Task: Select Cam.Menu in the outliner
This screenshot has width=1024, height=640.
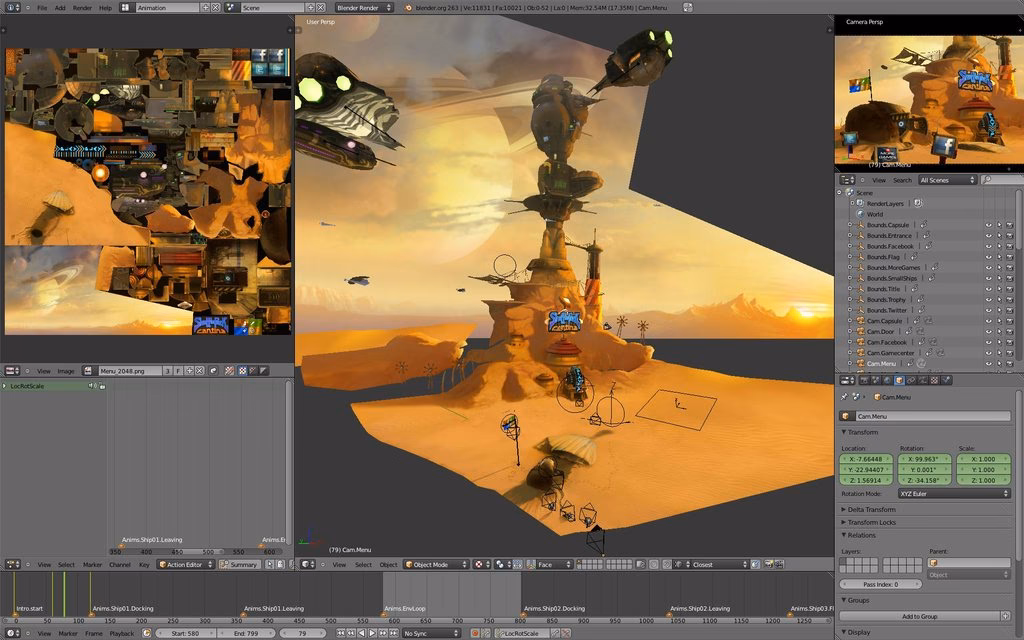Action: pos(881,364)
